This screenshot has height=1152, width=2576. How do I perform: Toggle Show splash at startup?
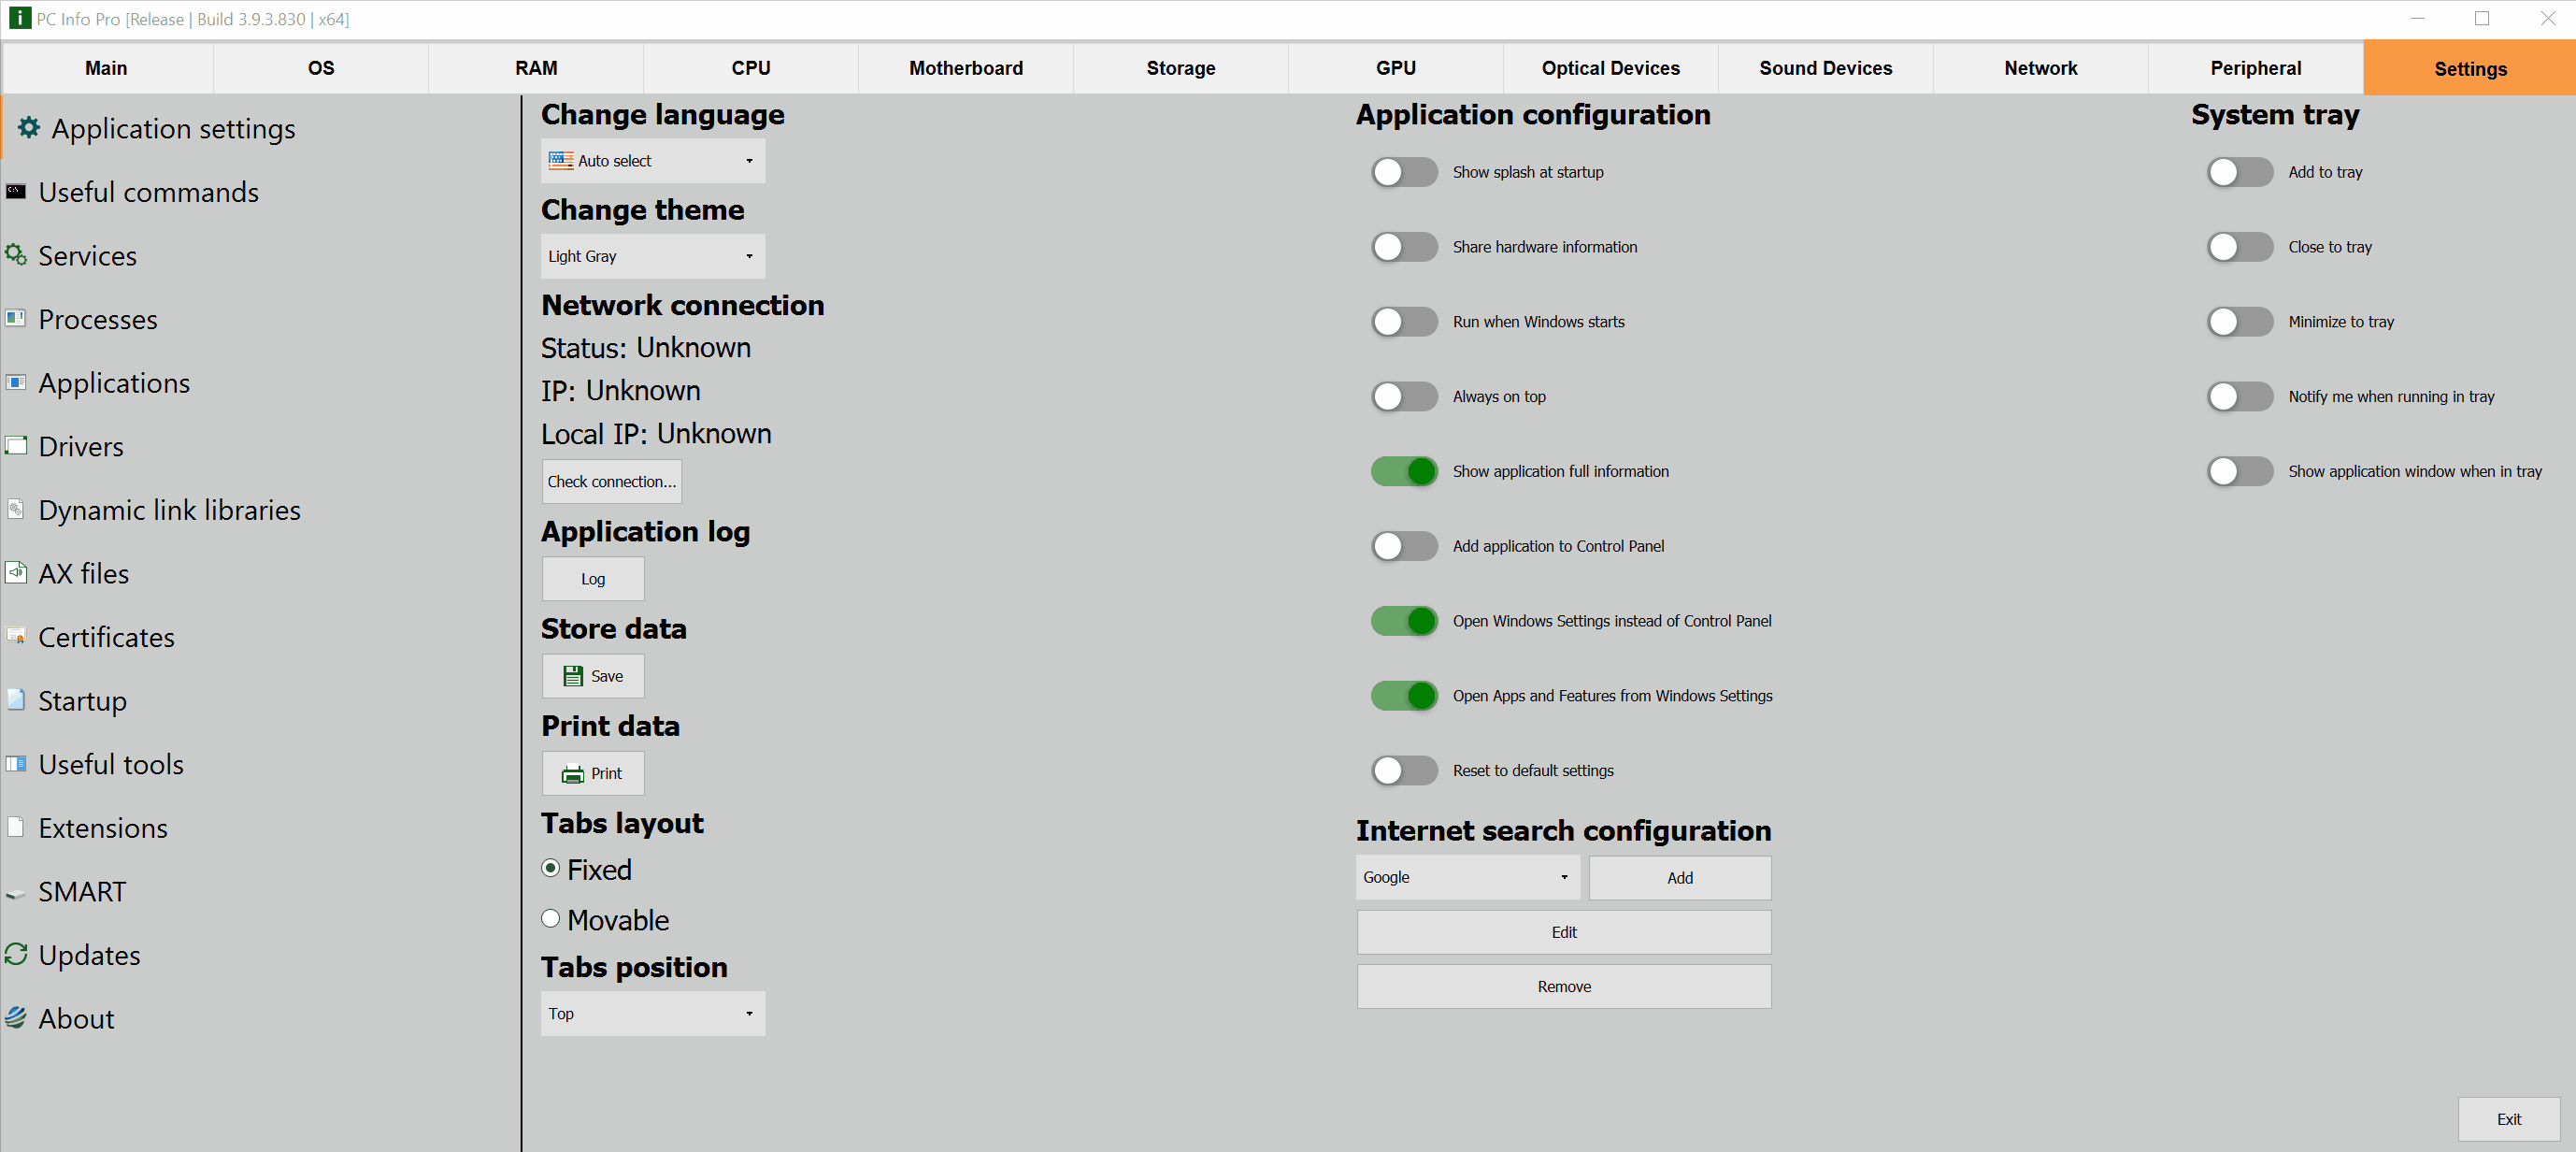coord(1404,172)
